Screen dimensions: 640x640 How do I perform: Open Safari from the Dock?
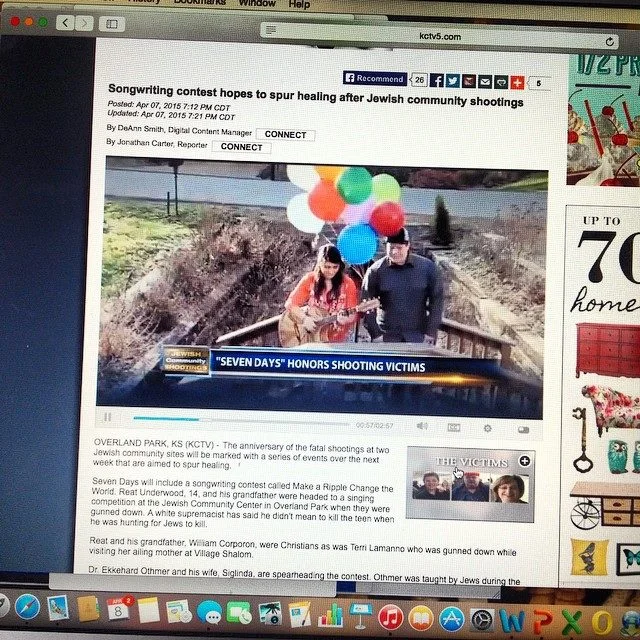(x=27, y=607)
